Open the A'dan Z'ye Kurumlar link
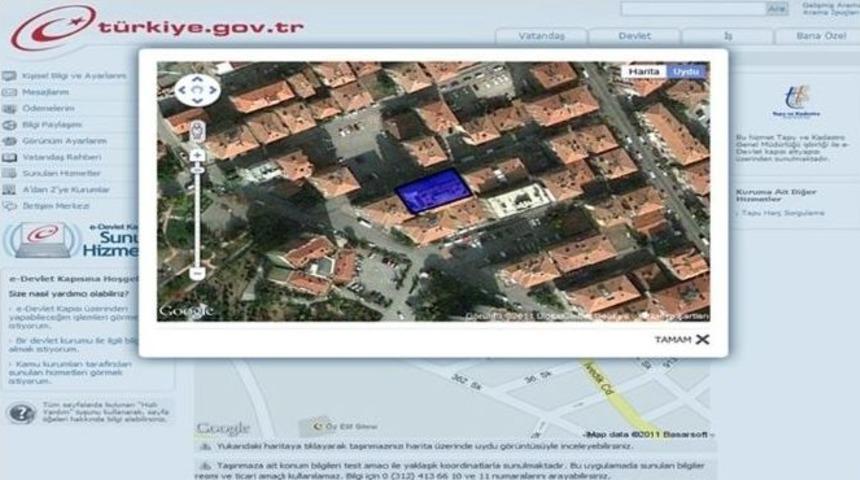 (66, 190)
